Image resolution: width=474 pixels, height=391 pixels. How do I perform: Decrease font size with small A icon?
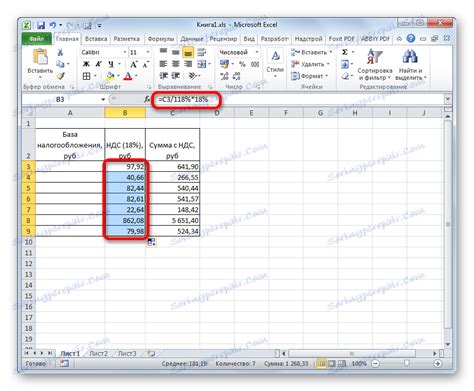click(x=145, y=65)
